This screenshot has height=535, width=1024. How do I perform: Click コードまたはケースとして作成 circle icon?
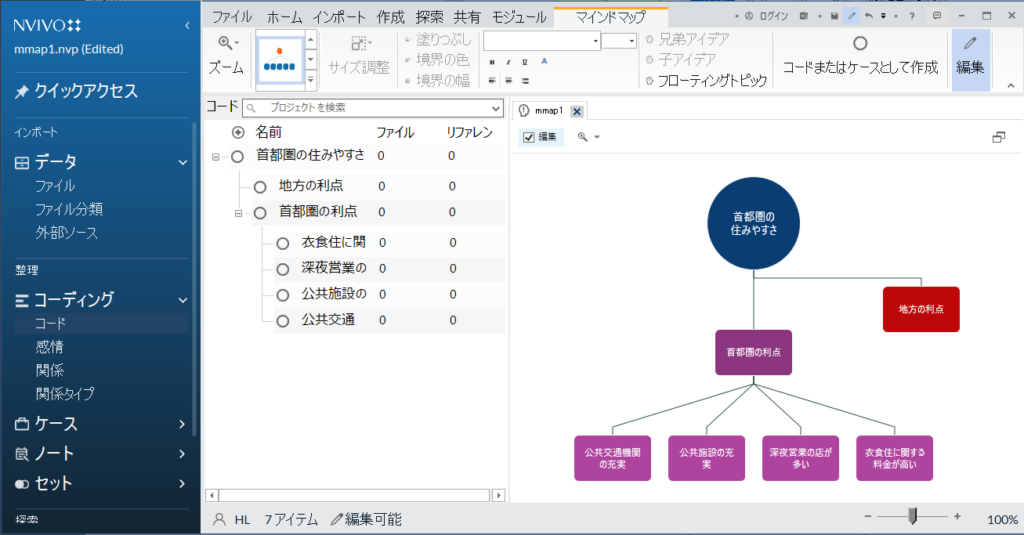(860, 43)
